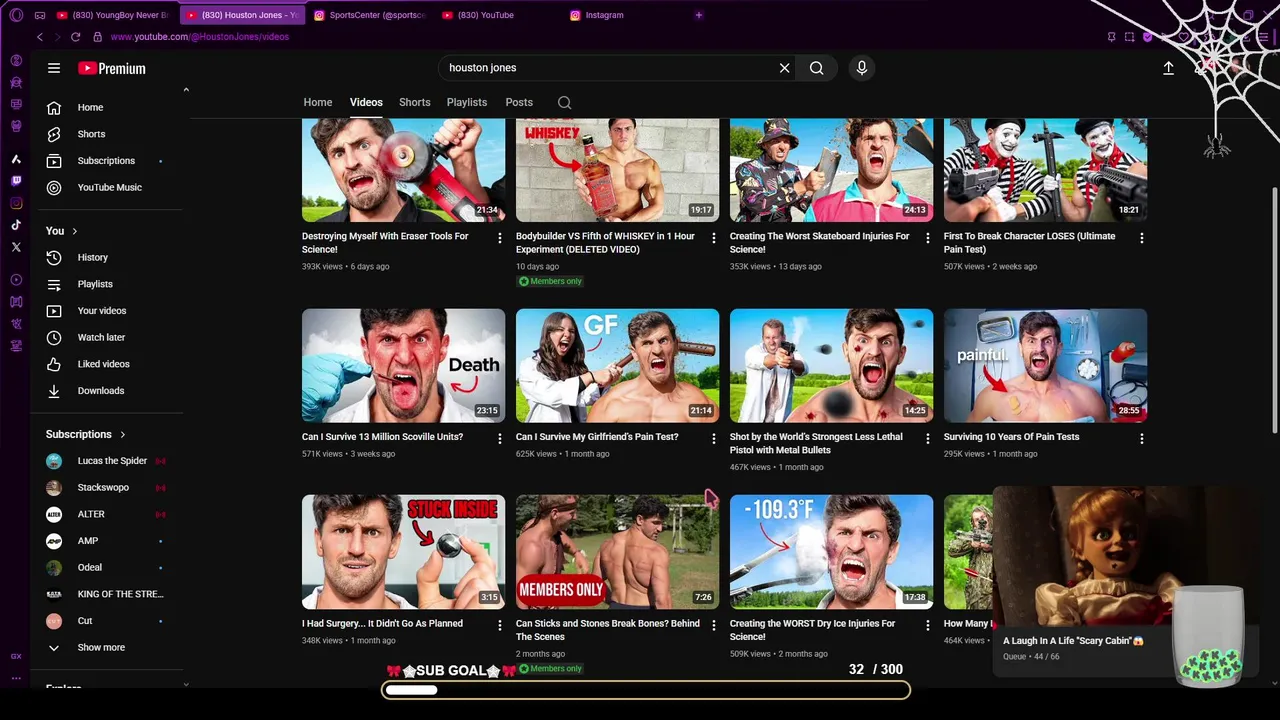Click the Can I Survive 13 Million Scoville thumbnail
The image size is (1280, 720).
pyautogui.click(x=404, y=366)
